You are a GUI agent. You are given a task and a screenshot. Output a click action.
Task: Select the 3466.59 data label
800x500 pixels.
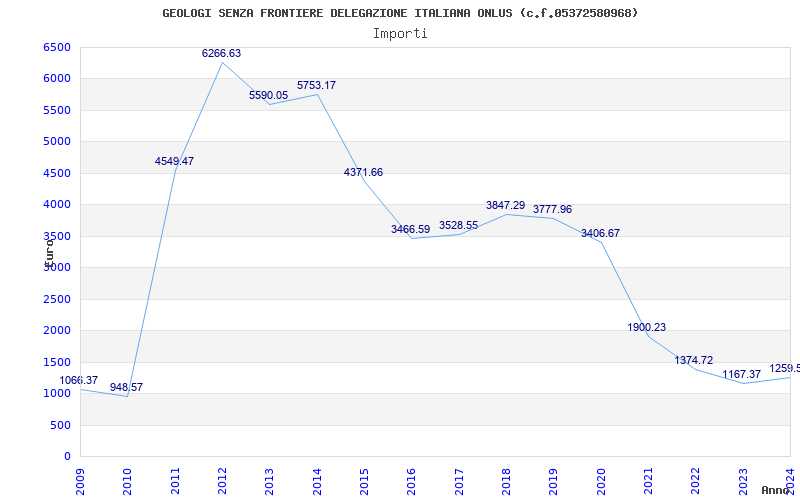point(411,230)
